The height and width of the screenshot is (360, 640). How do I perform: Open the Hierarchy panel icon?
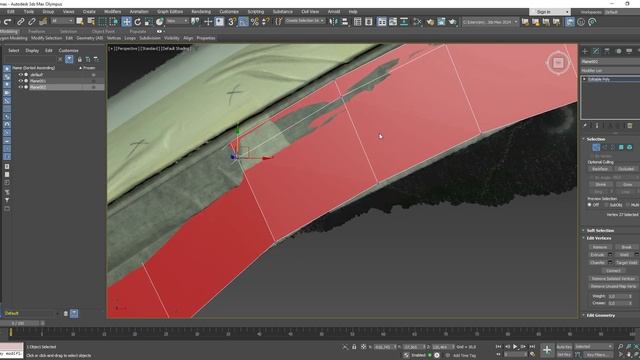click(607, 51)
